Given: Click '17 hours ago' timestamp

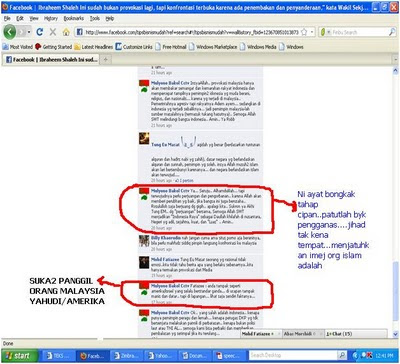Looking at the screenshot, I should (161, 302).
